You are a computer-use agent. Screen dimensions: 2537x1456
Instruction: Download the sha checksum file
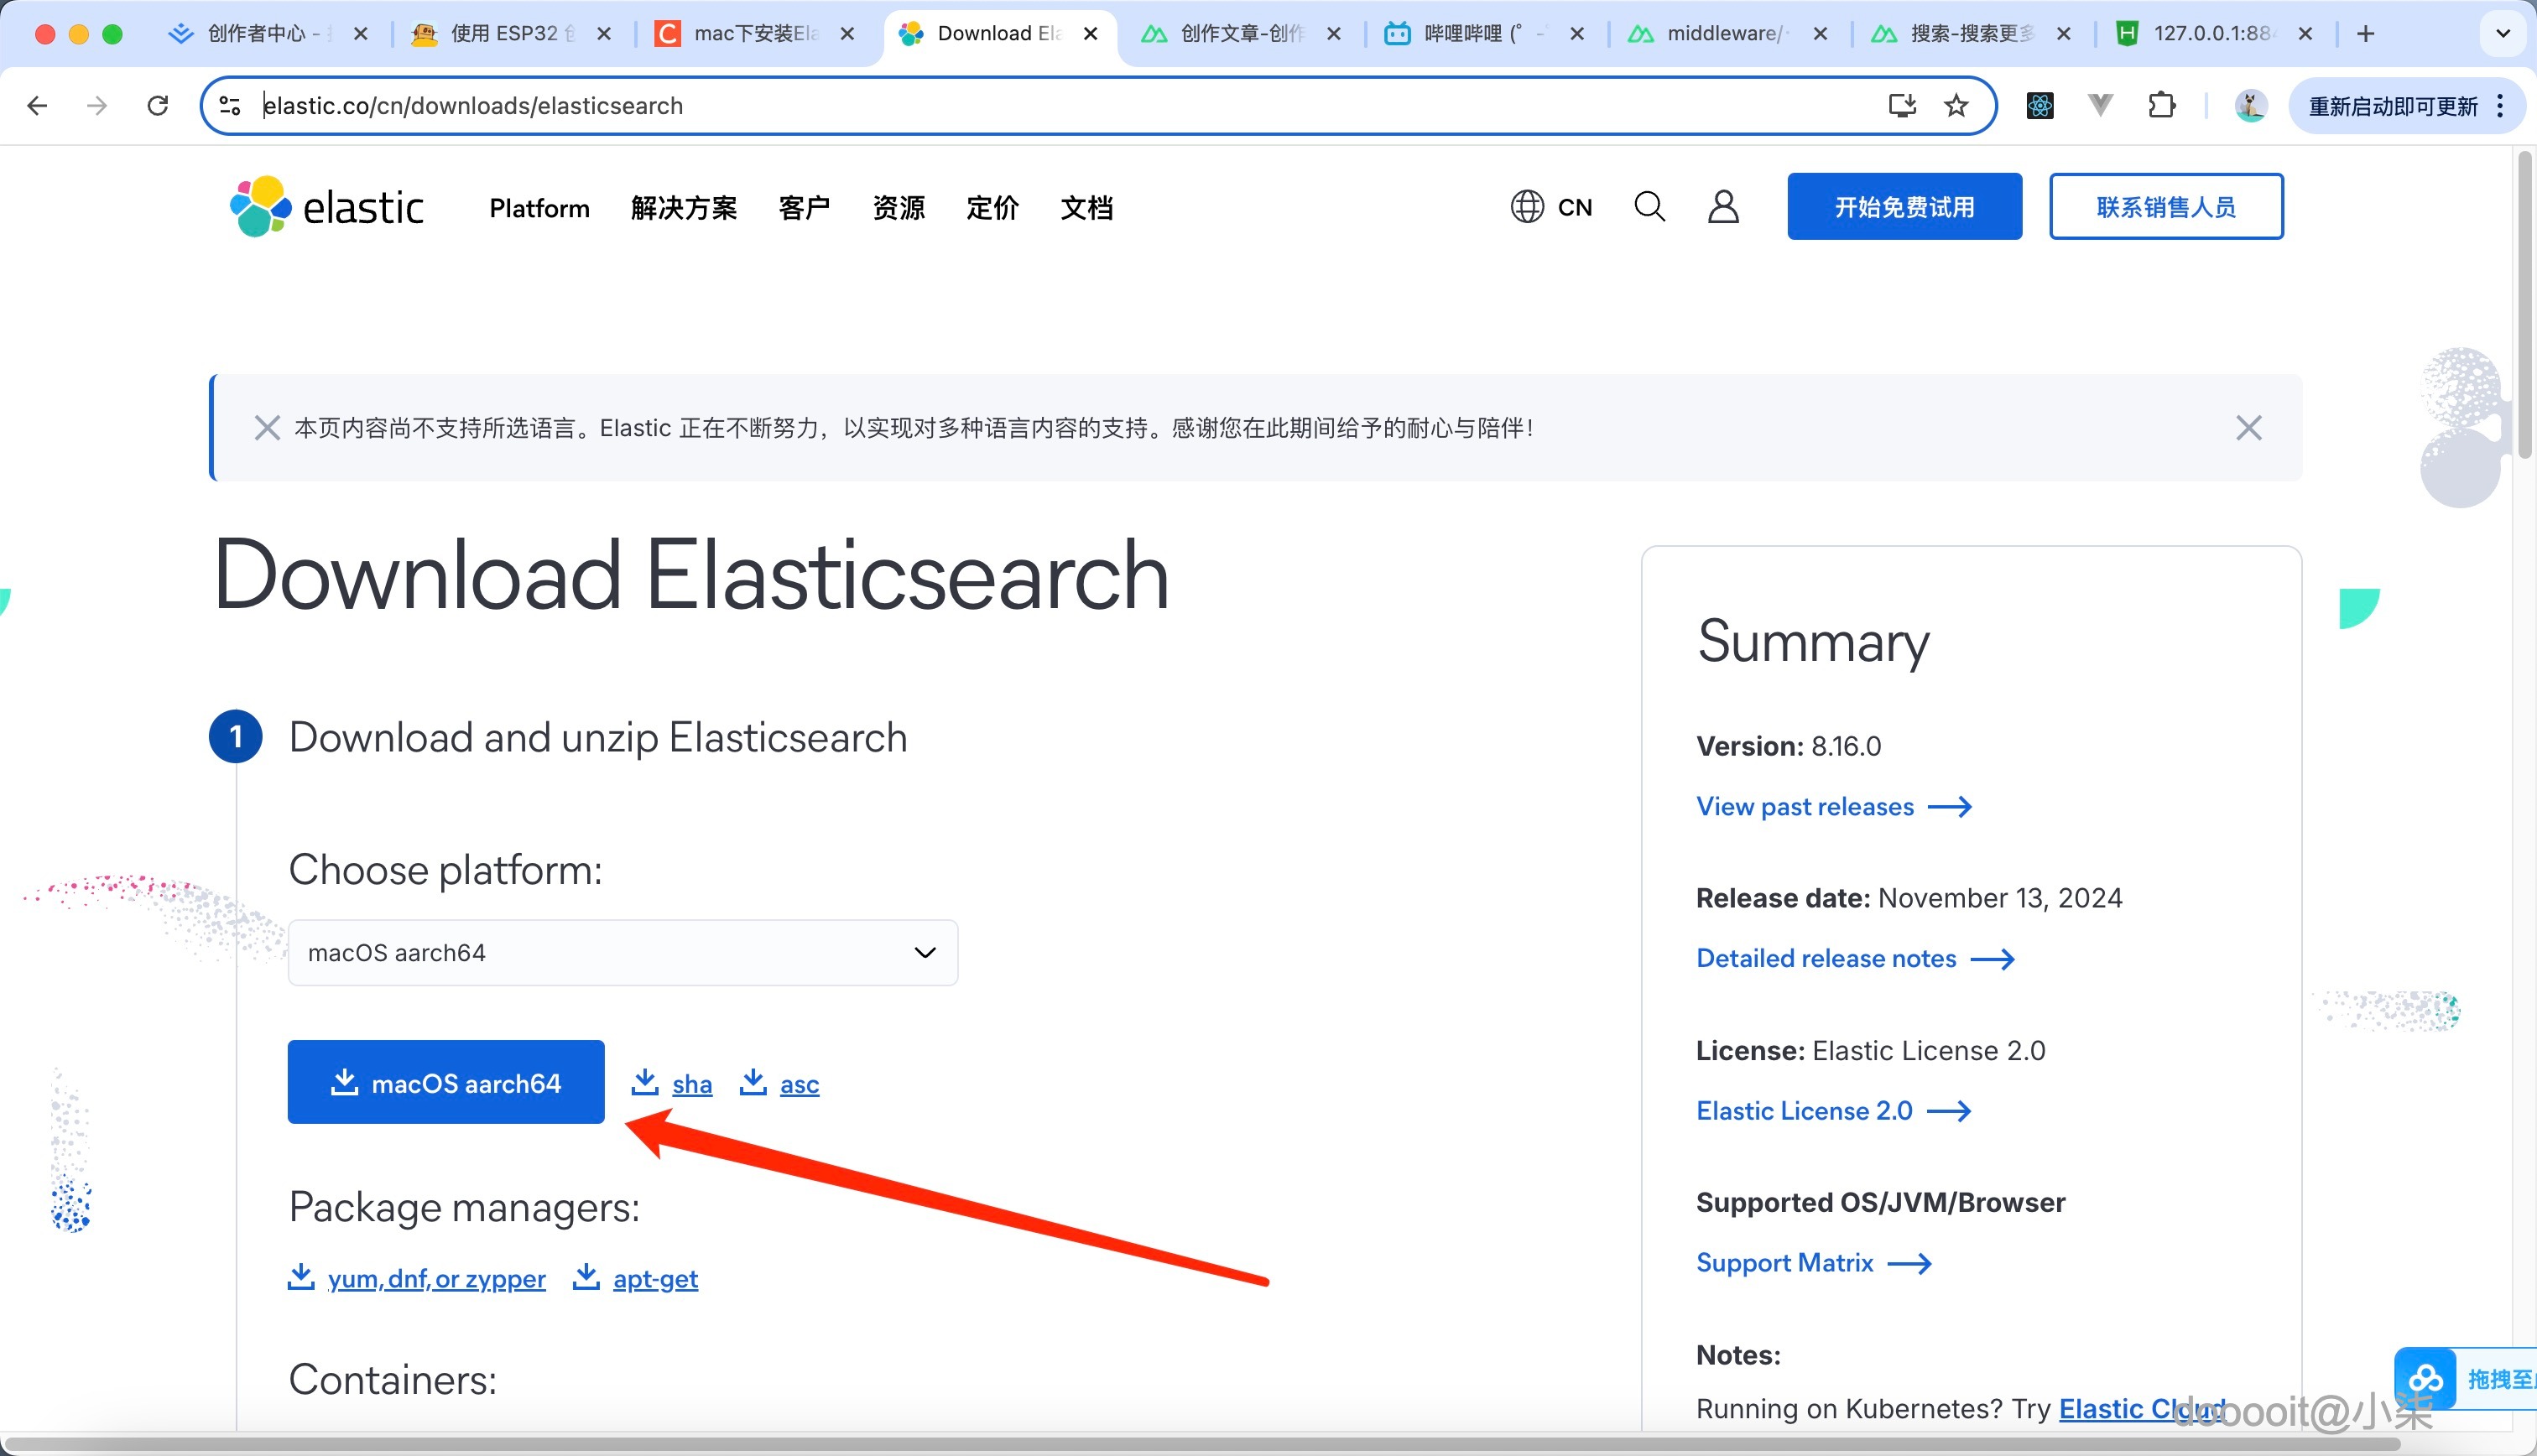click(691, 1084)
